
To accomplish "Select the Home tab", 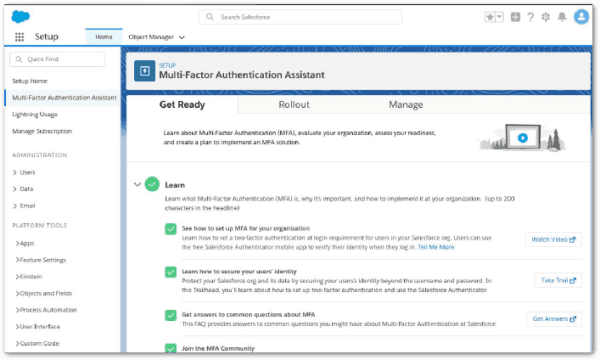I will tap(104, 37).
